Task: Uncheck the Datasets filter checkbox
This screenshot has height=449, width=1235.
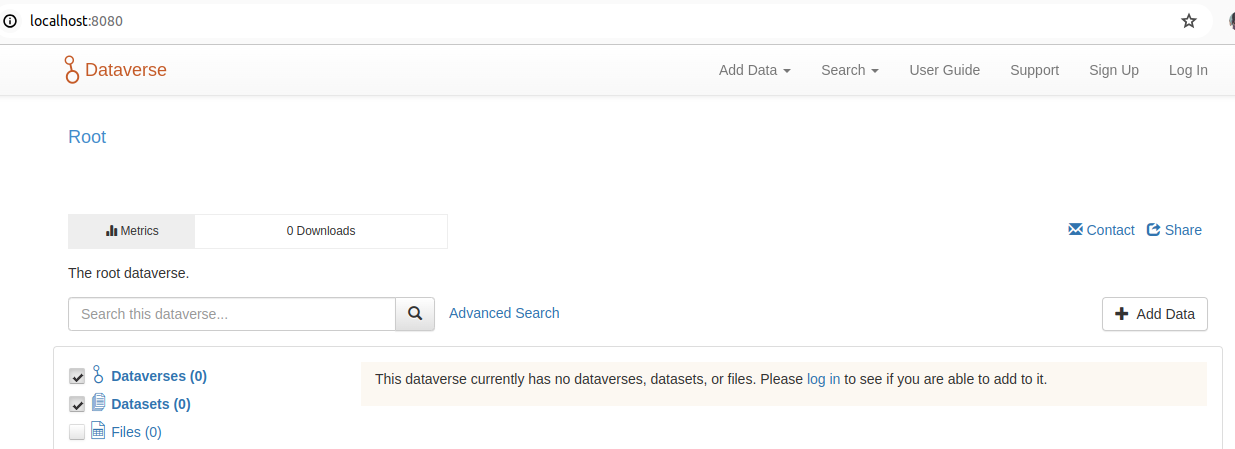Action: 77,405
